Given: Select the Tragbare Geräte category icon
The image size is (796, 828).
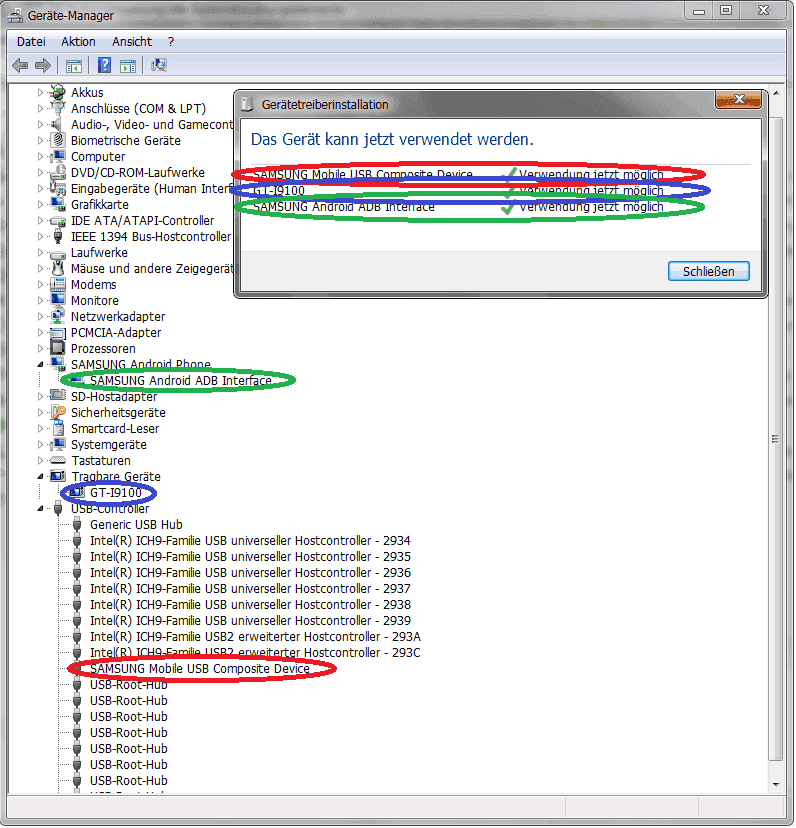Looking at the screenshot, I should (x=57, y=476).
